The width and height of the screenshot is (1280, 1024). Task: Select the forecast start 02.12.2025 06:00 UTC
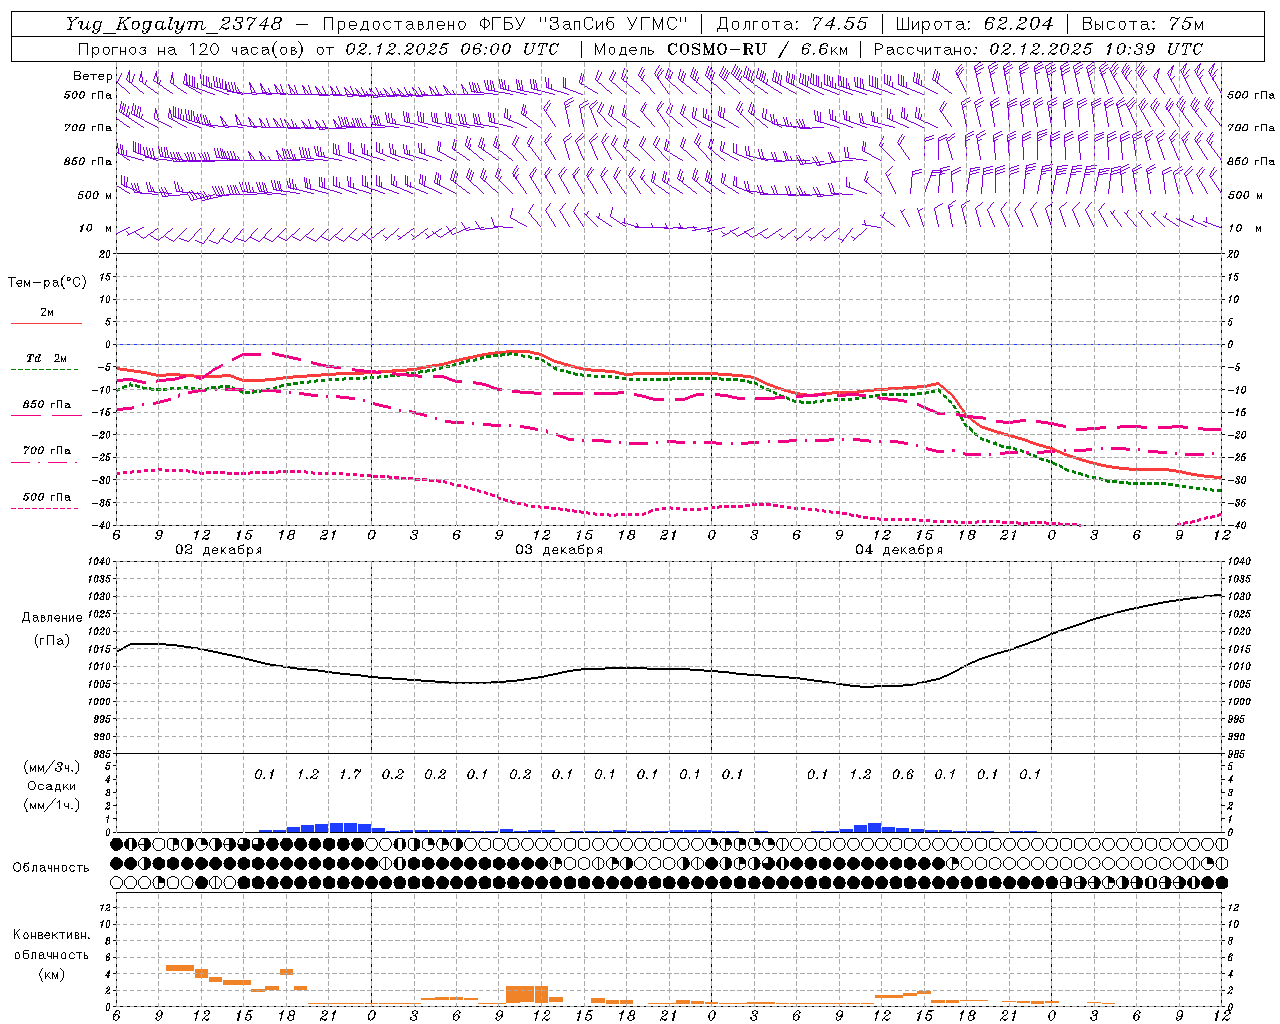click(452, 48)
